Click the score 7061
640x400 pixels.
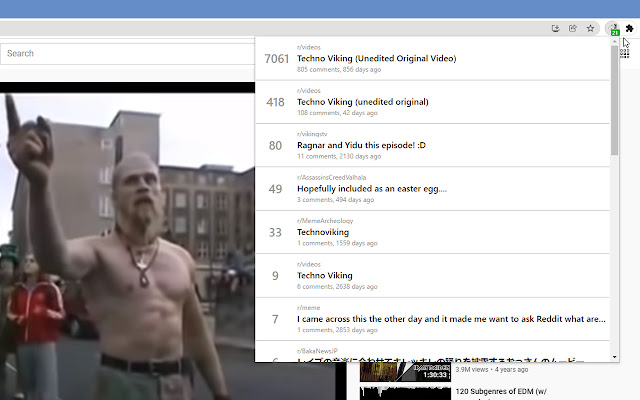276,59
